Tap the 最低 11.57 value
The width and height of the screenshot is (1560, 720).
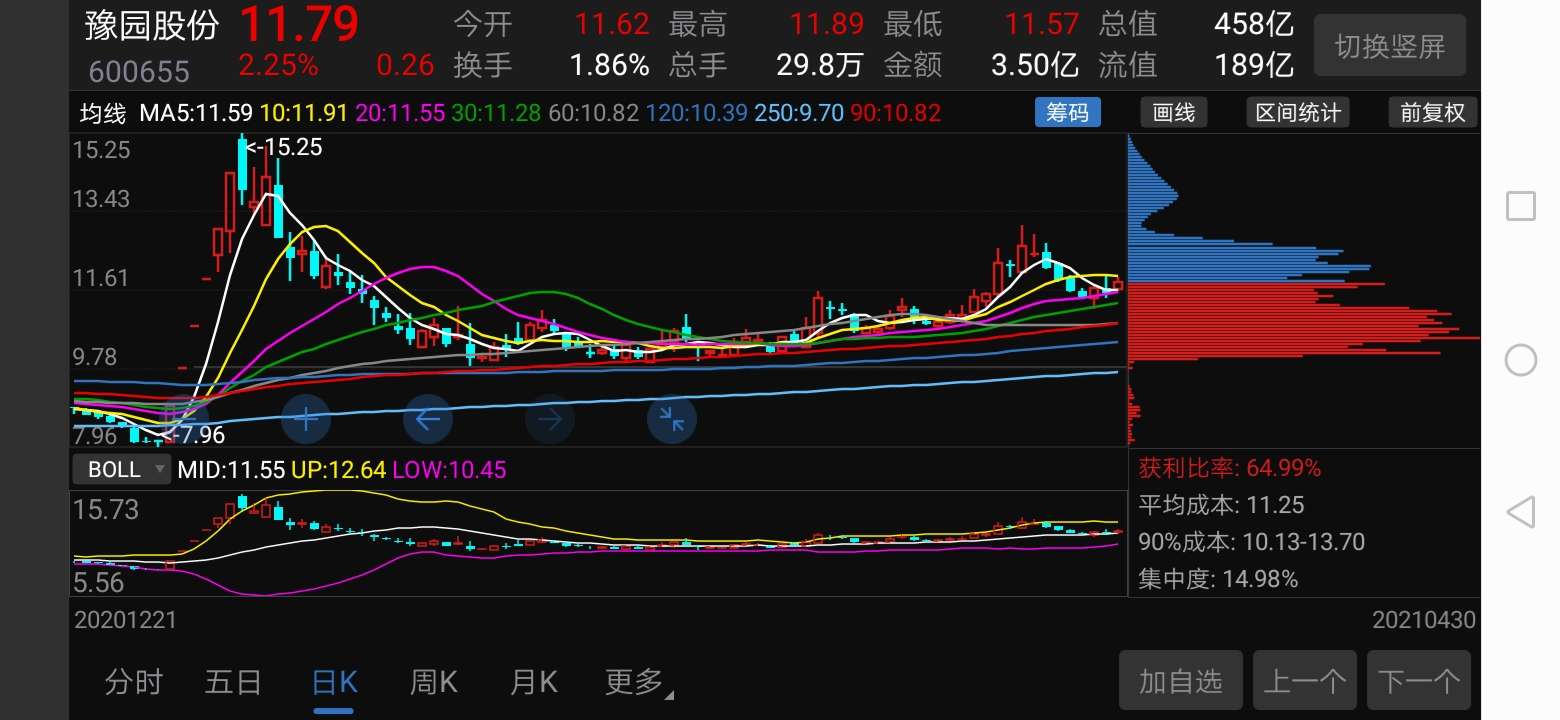(x=1042, y=23)
